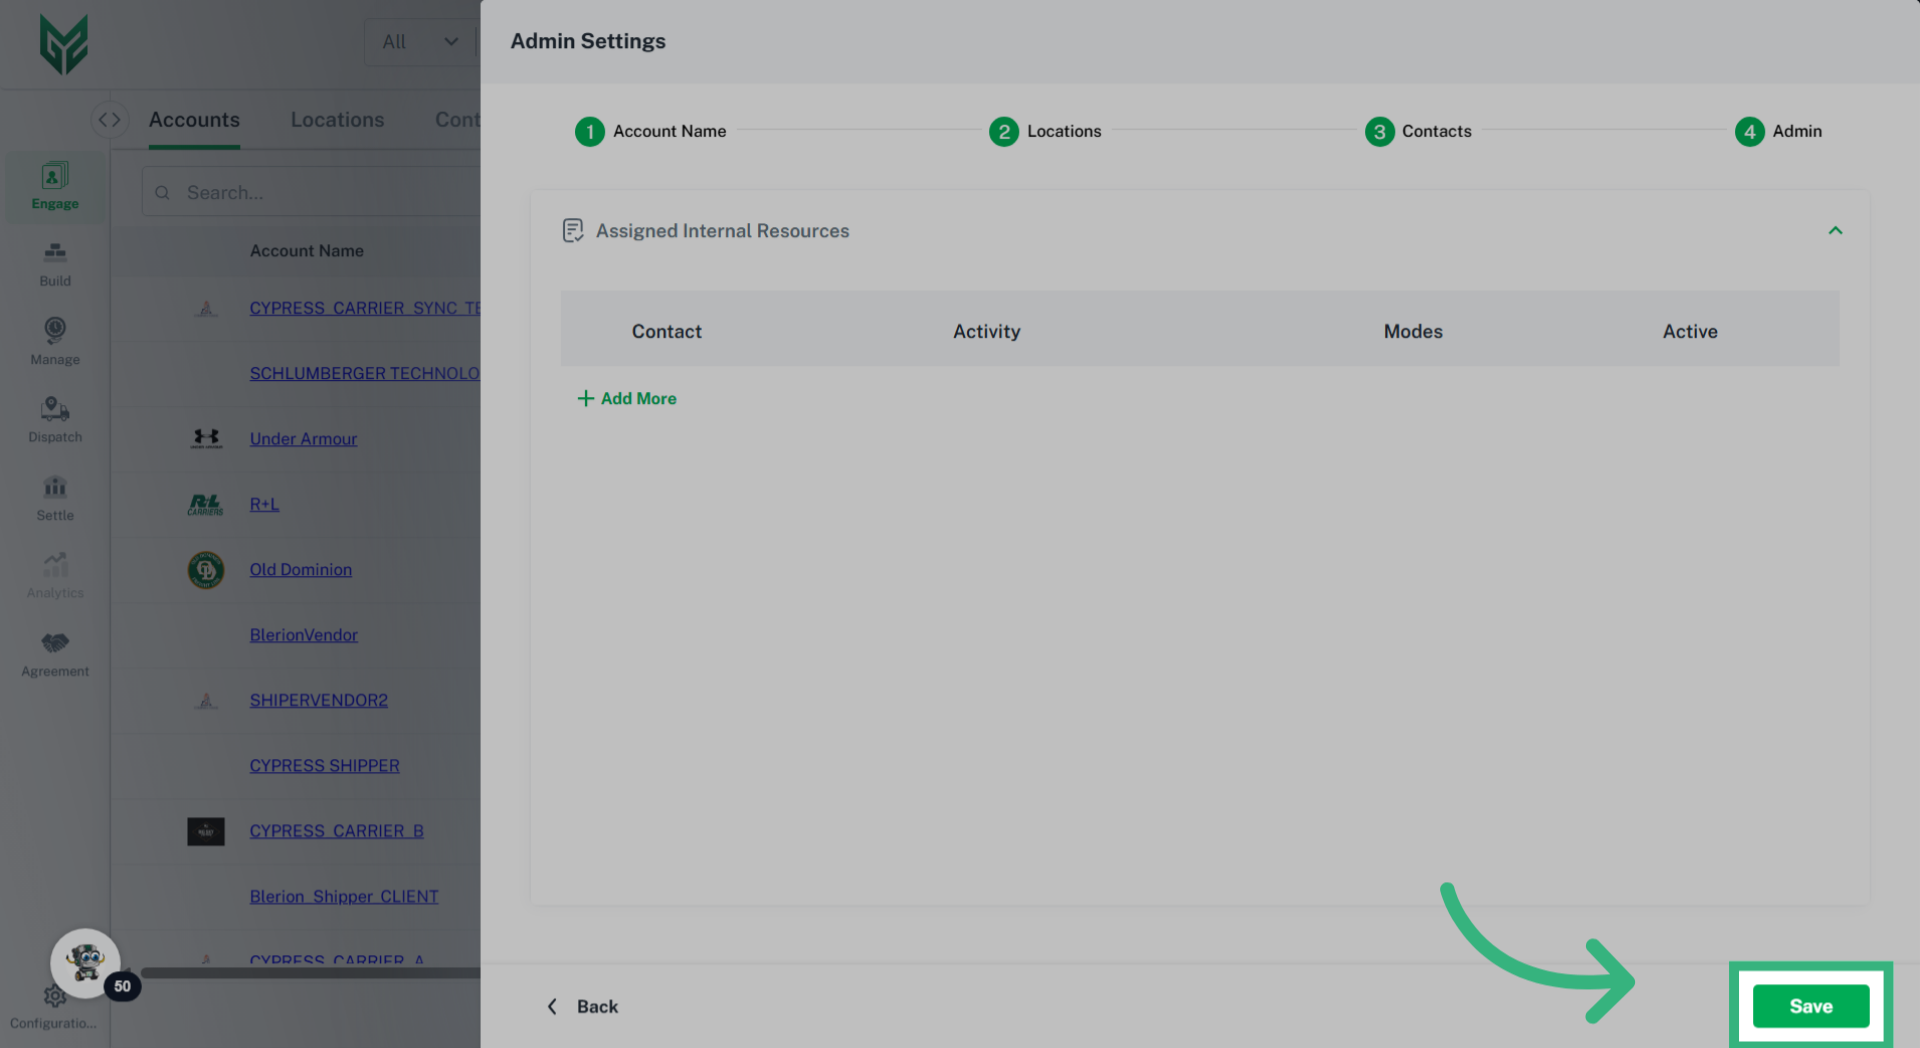Open the Analytics sidebar section
This screenshot has height=1048, width=1920.
[x=55, y=576]
